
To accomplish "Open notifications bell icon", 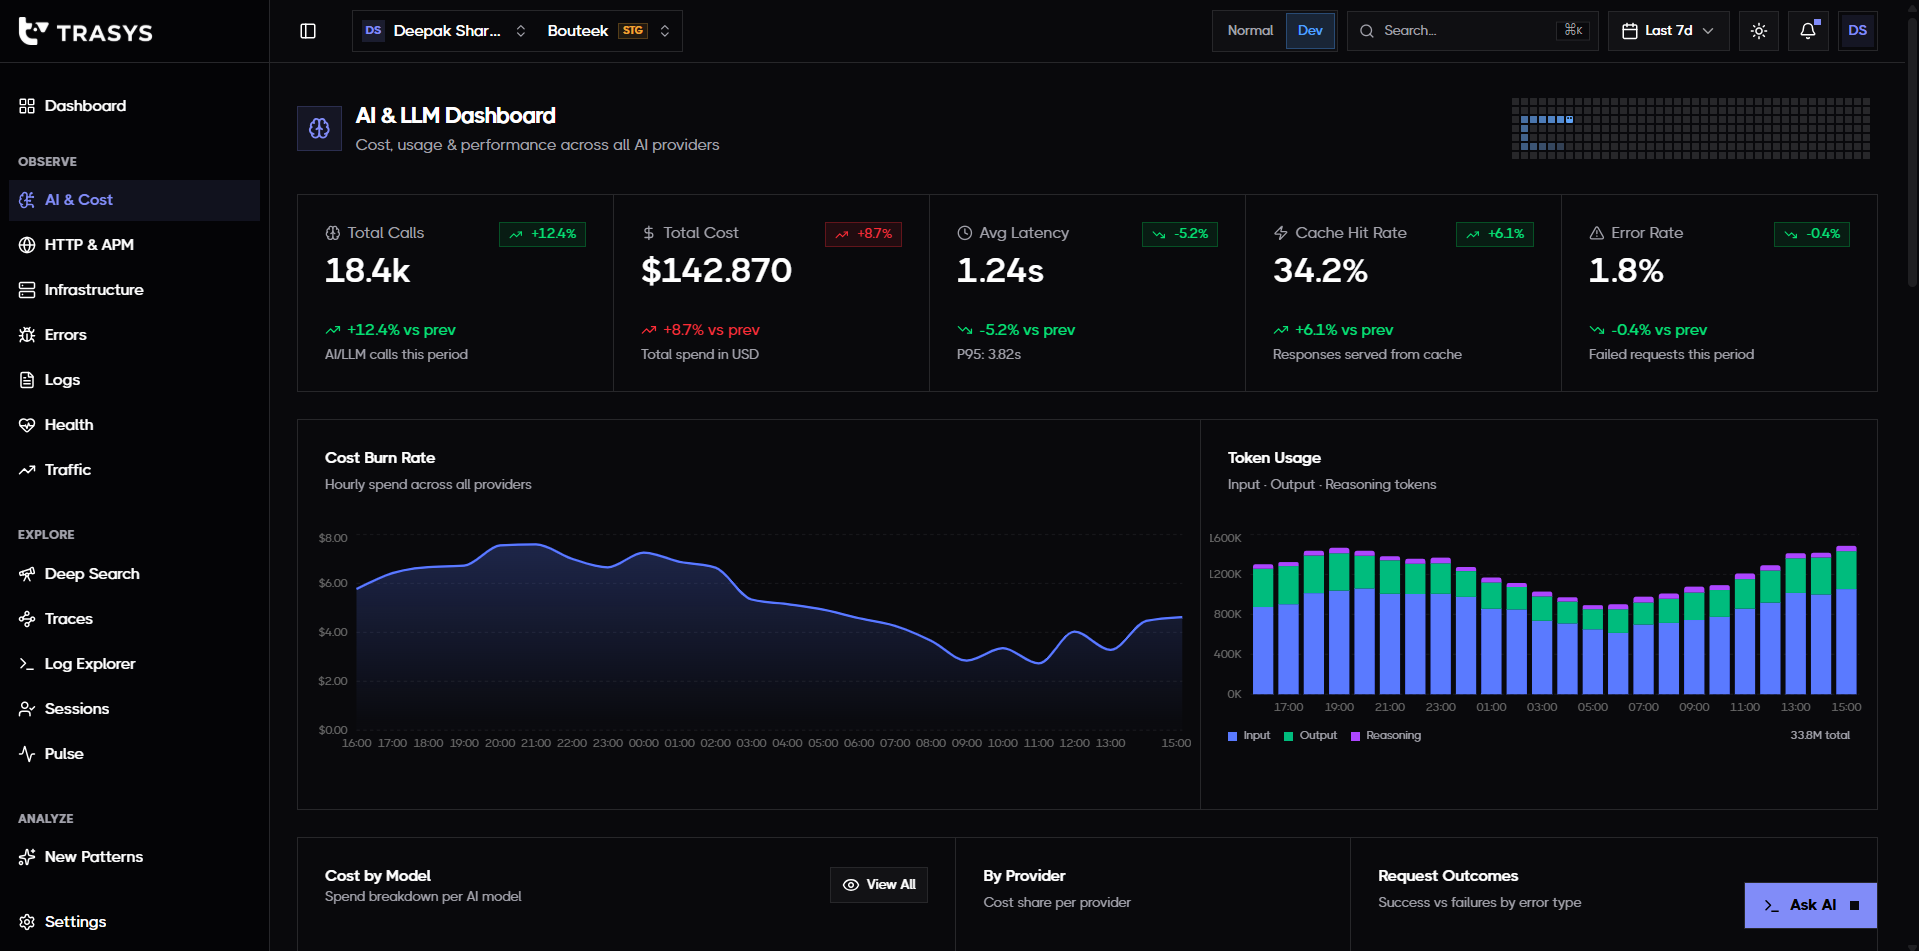I will tap(1808, 31).
